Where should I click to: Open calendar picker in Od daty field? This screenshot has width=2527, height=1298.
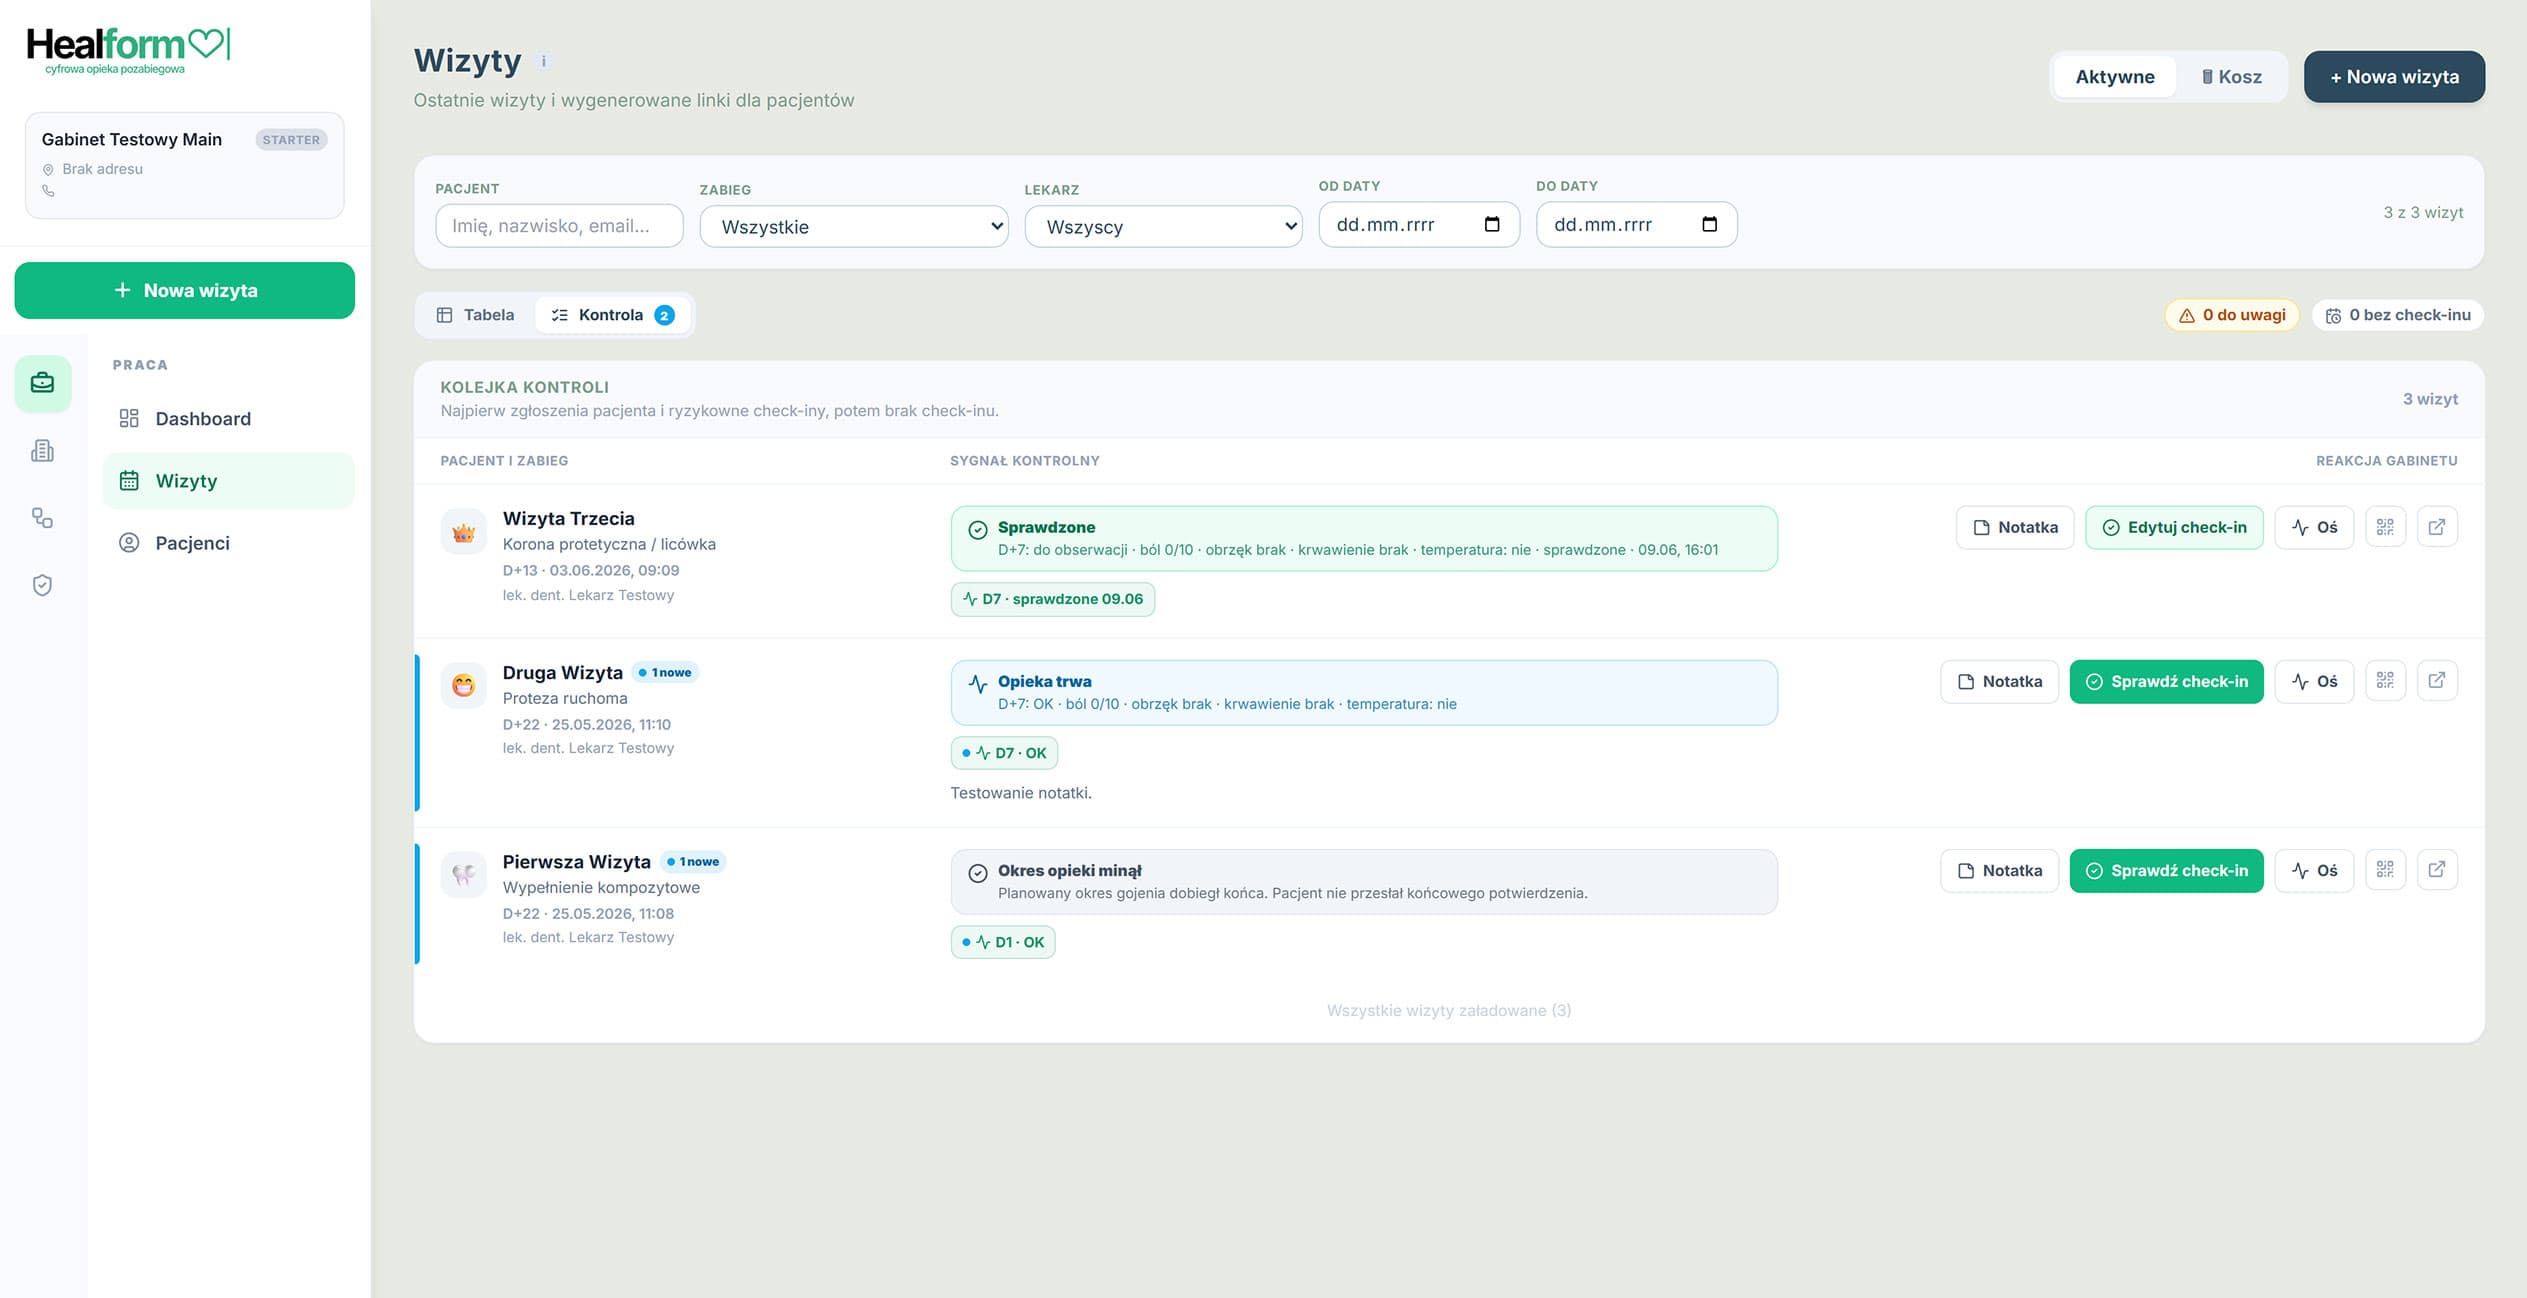point(1492,224)
